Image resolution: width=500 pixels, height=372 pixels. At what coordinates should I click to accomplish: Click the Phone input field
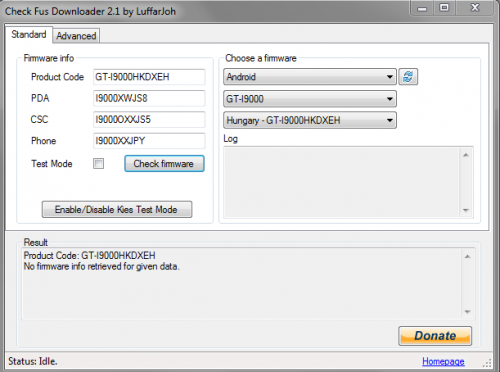pos(149,141)
